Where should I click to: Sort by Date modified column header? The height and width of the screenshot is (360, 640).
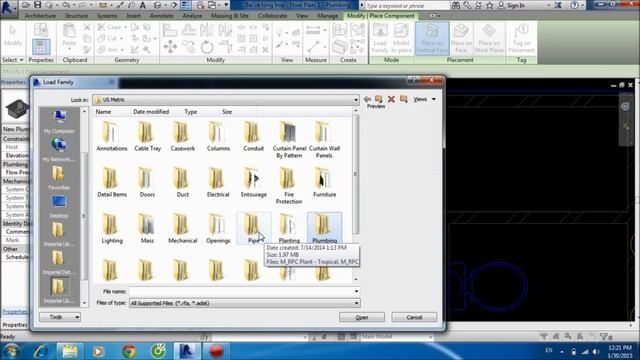(151, 112)
